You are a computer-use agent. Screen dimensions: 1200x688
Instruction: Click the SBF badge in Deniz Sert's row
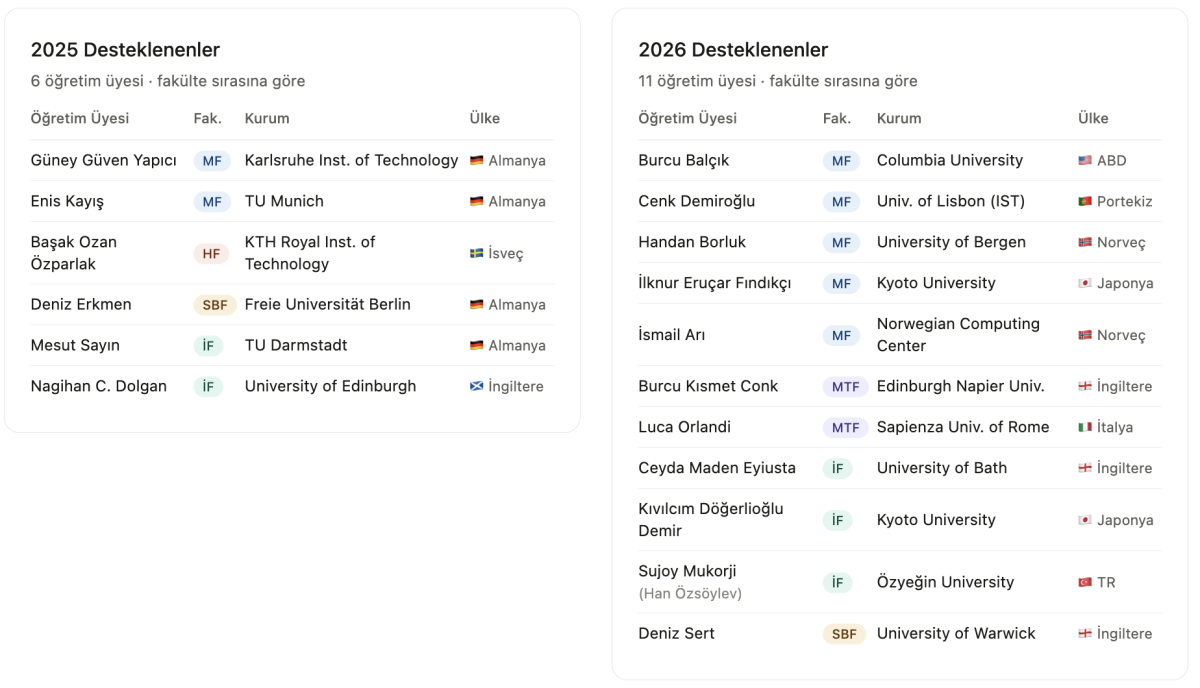[844, 634]
